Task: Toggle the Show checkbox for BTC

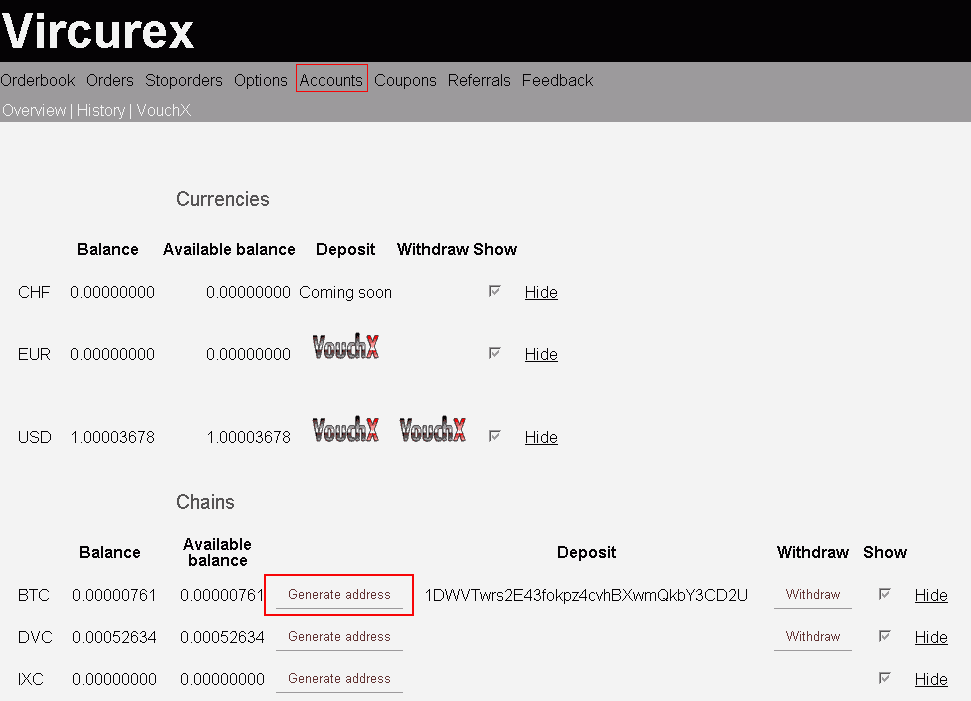Action: tap(884, 593)
